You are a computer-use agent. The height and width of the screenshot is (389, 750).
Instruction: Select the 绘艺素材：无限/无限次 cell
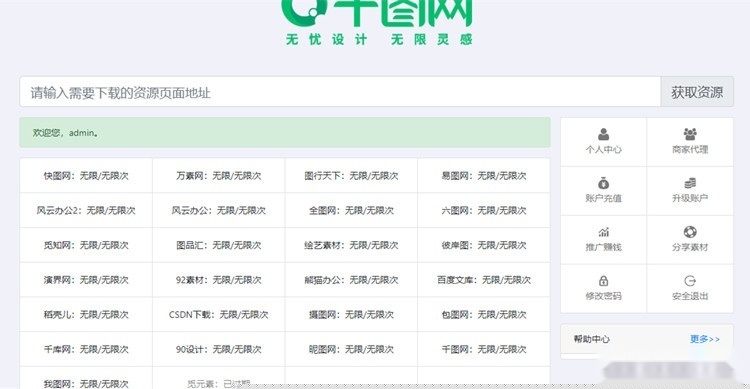(x=351, y=245)
